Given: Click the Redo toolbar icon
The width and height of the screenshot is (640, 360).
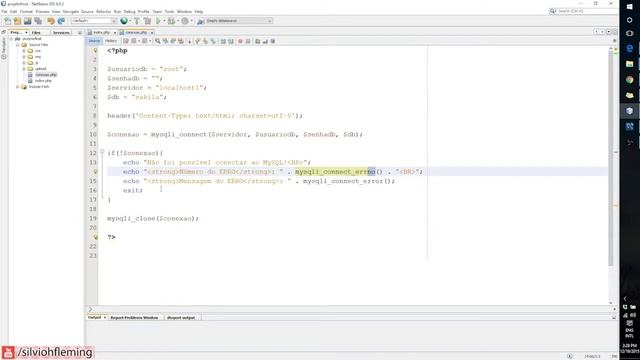Looking at the screenshot, I should click(61, 21).
